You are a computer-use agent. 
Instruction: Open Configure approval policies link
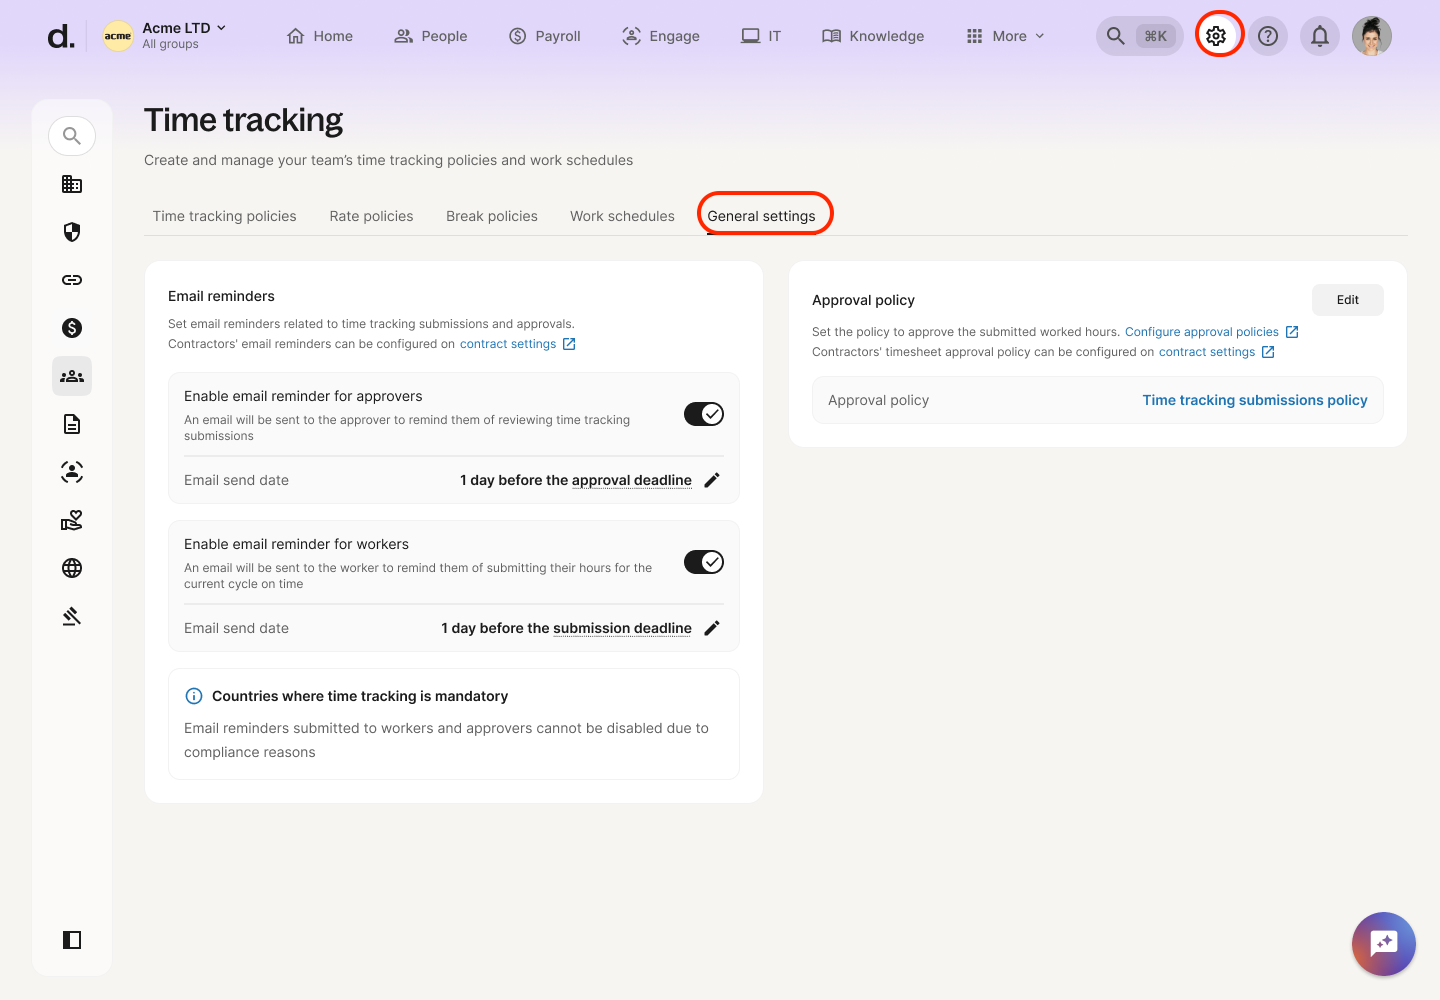tap(1202, 332)
